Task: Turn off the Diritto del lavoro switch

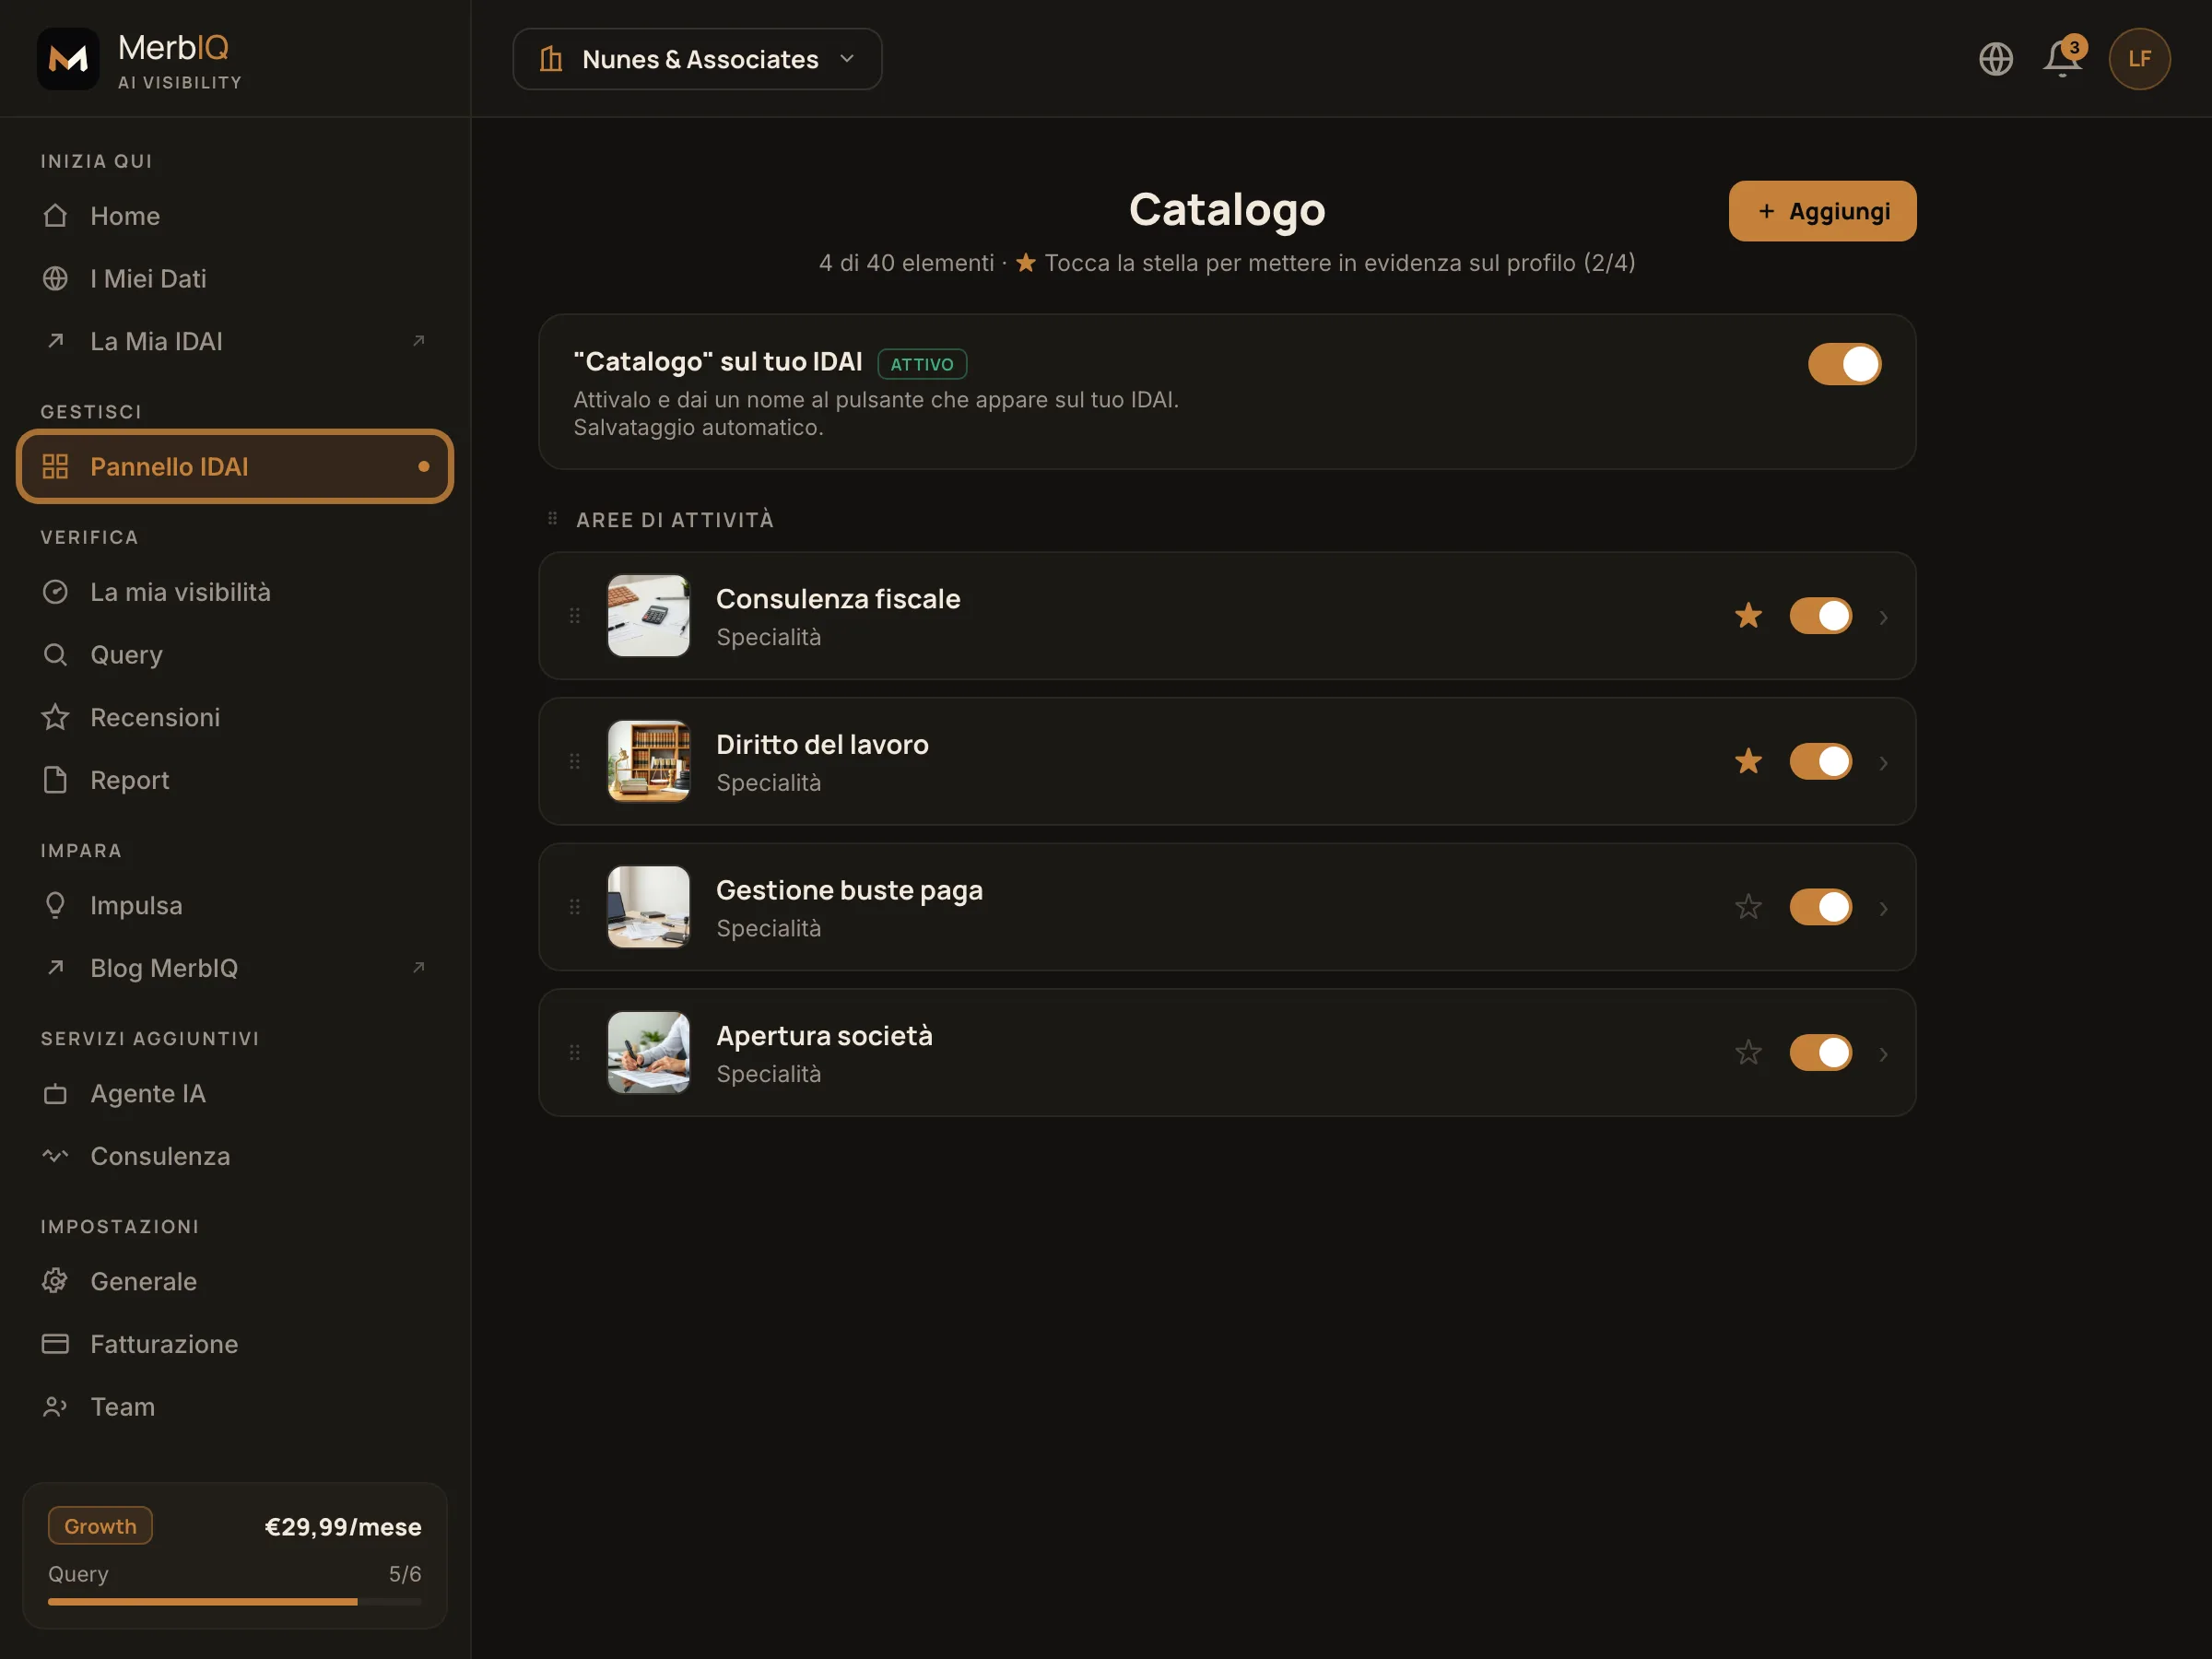Action: [1820, 761]
